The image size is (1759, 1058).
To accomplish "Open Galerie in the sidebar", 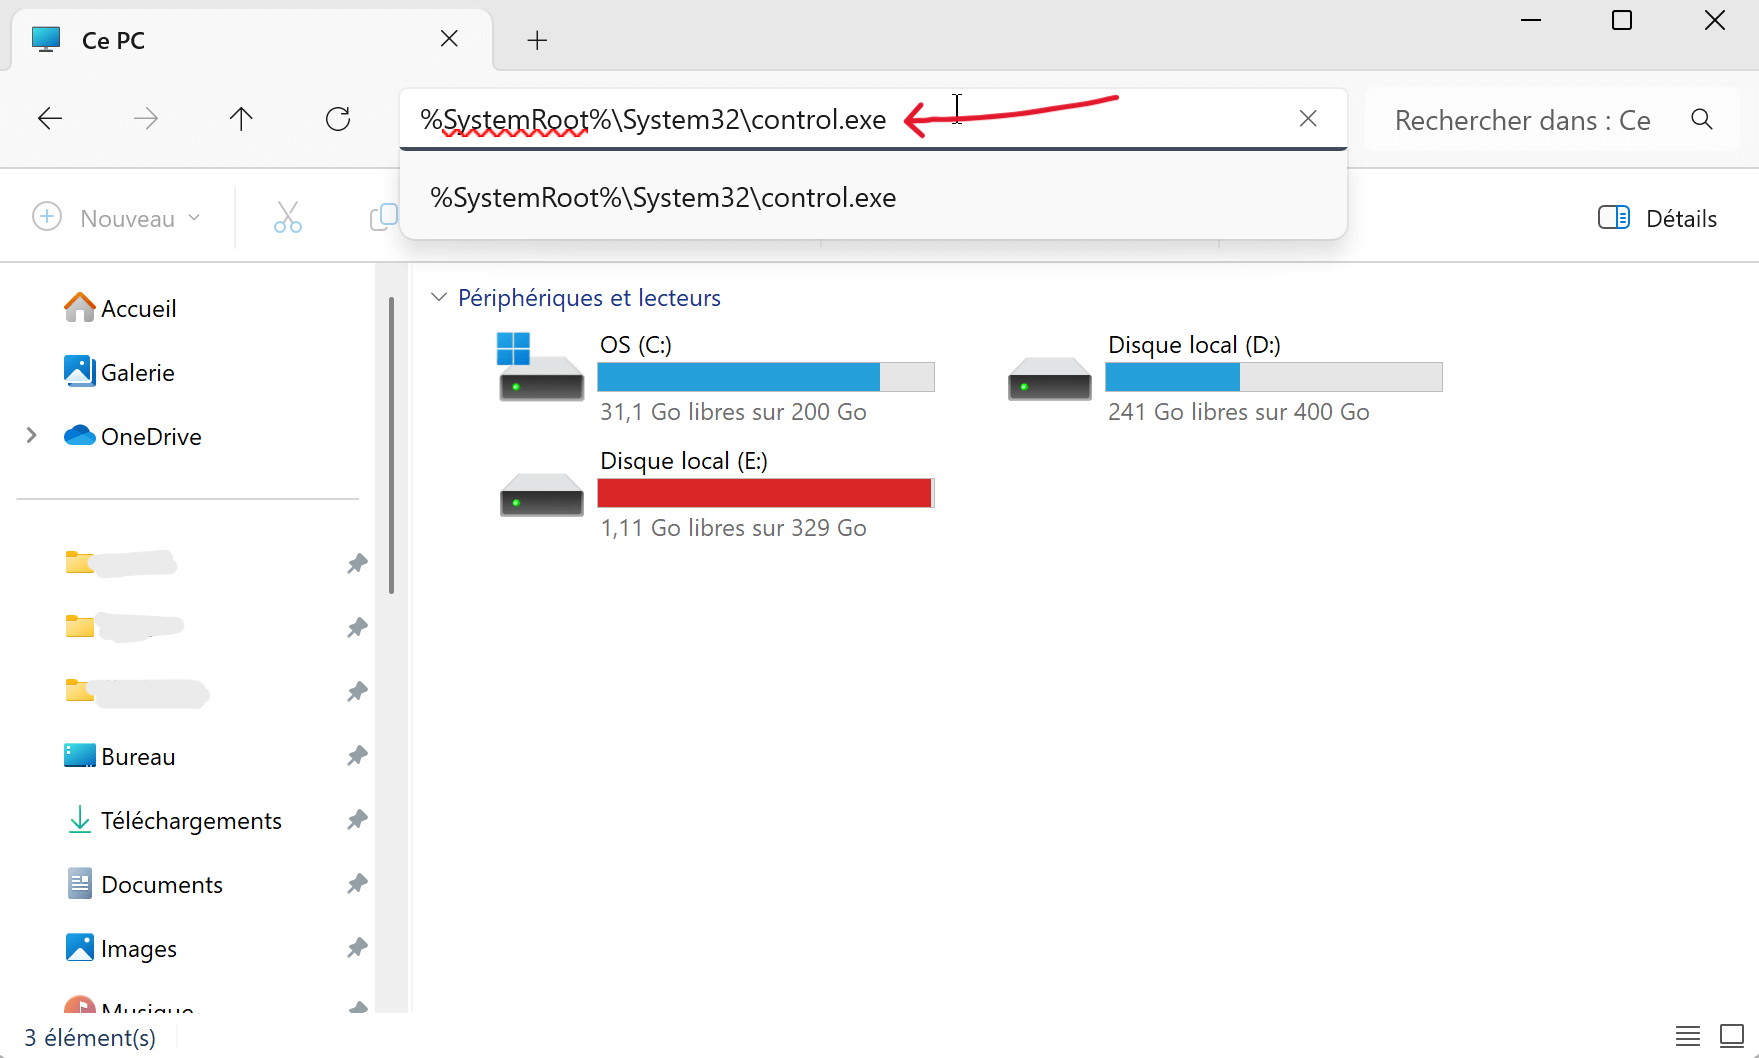I will point(119,372).
